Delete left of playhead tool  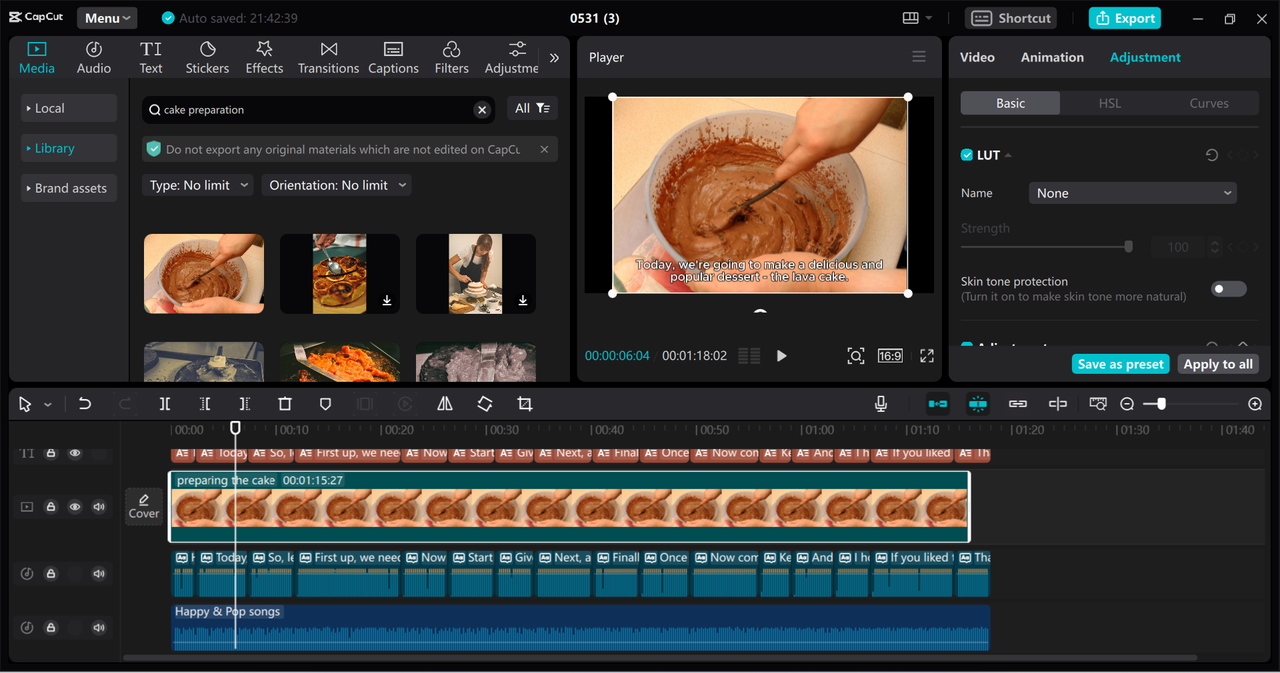click(205, 404)
